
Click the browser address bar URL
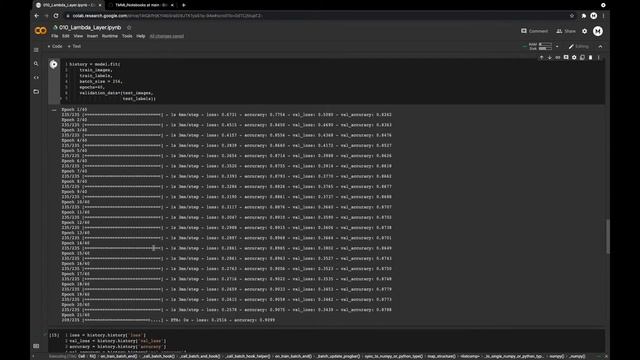167,16
